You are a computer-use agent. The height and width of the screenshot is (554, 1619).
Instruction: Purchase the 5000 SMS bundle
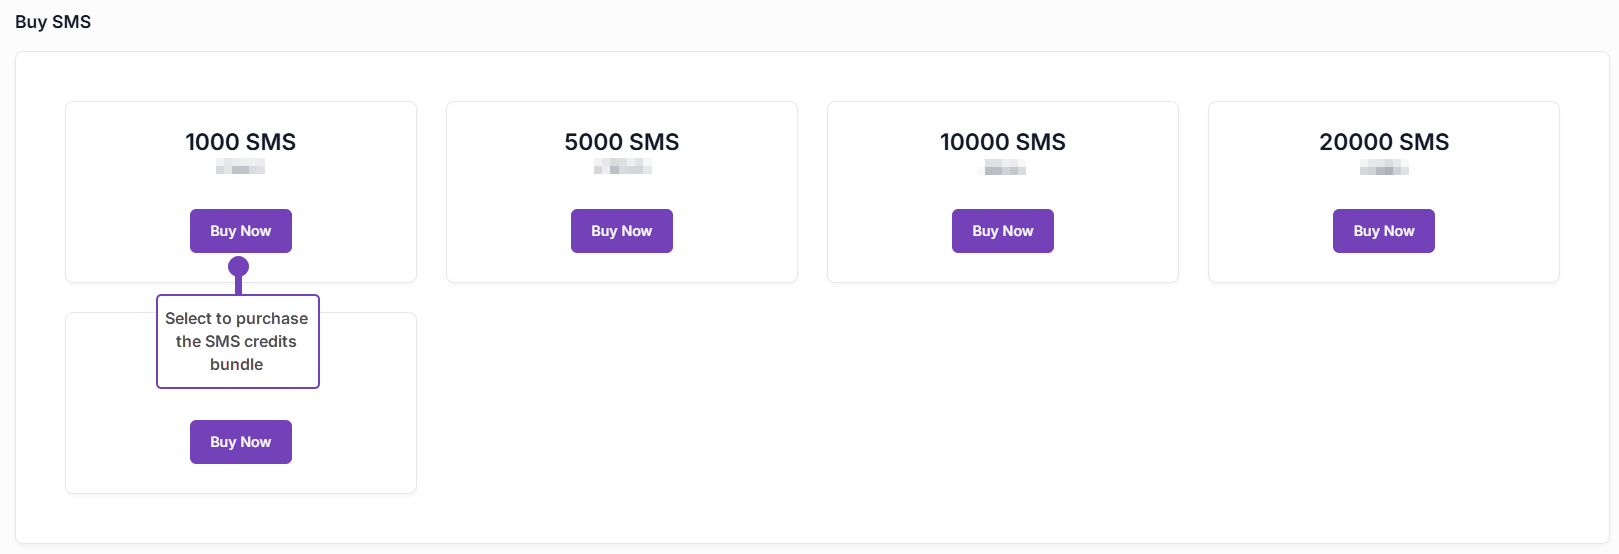click(621, 231)
